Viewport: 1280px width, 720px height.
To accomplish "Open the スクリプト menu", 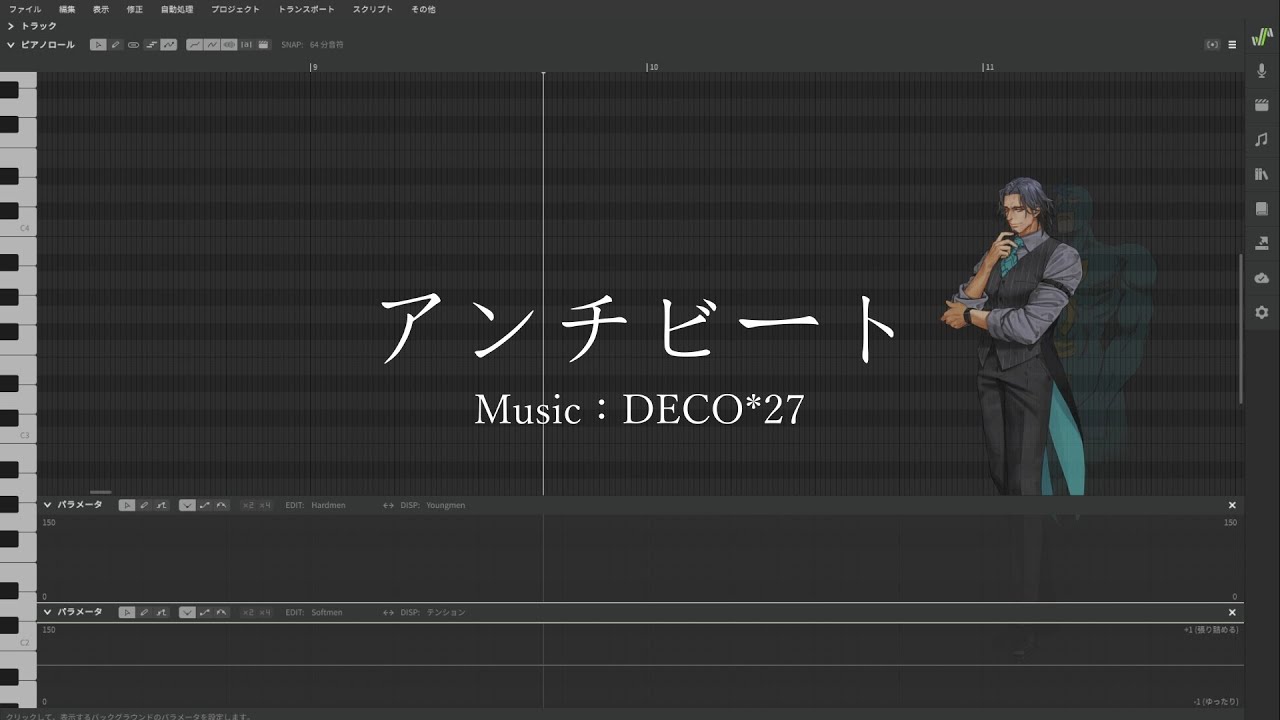I will tap(373, 9).
